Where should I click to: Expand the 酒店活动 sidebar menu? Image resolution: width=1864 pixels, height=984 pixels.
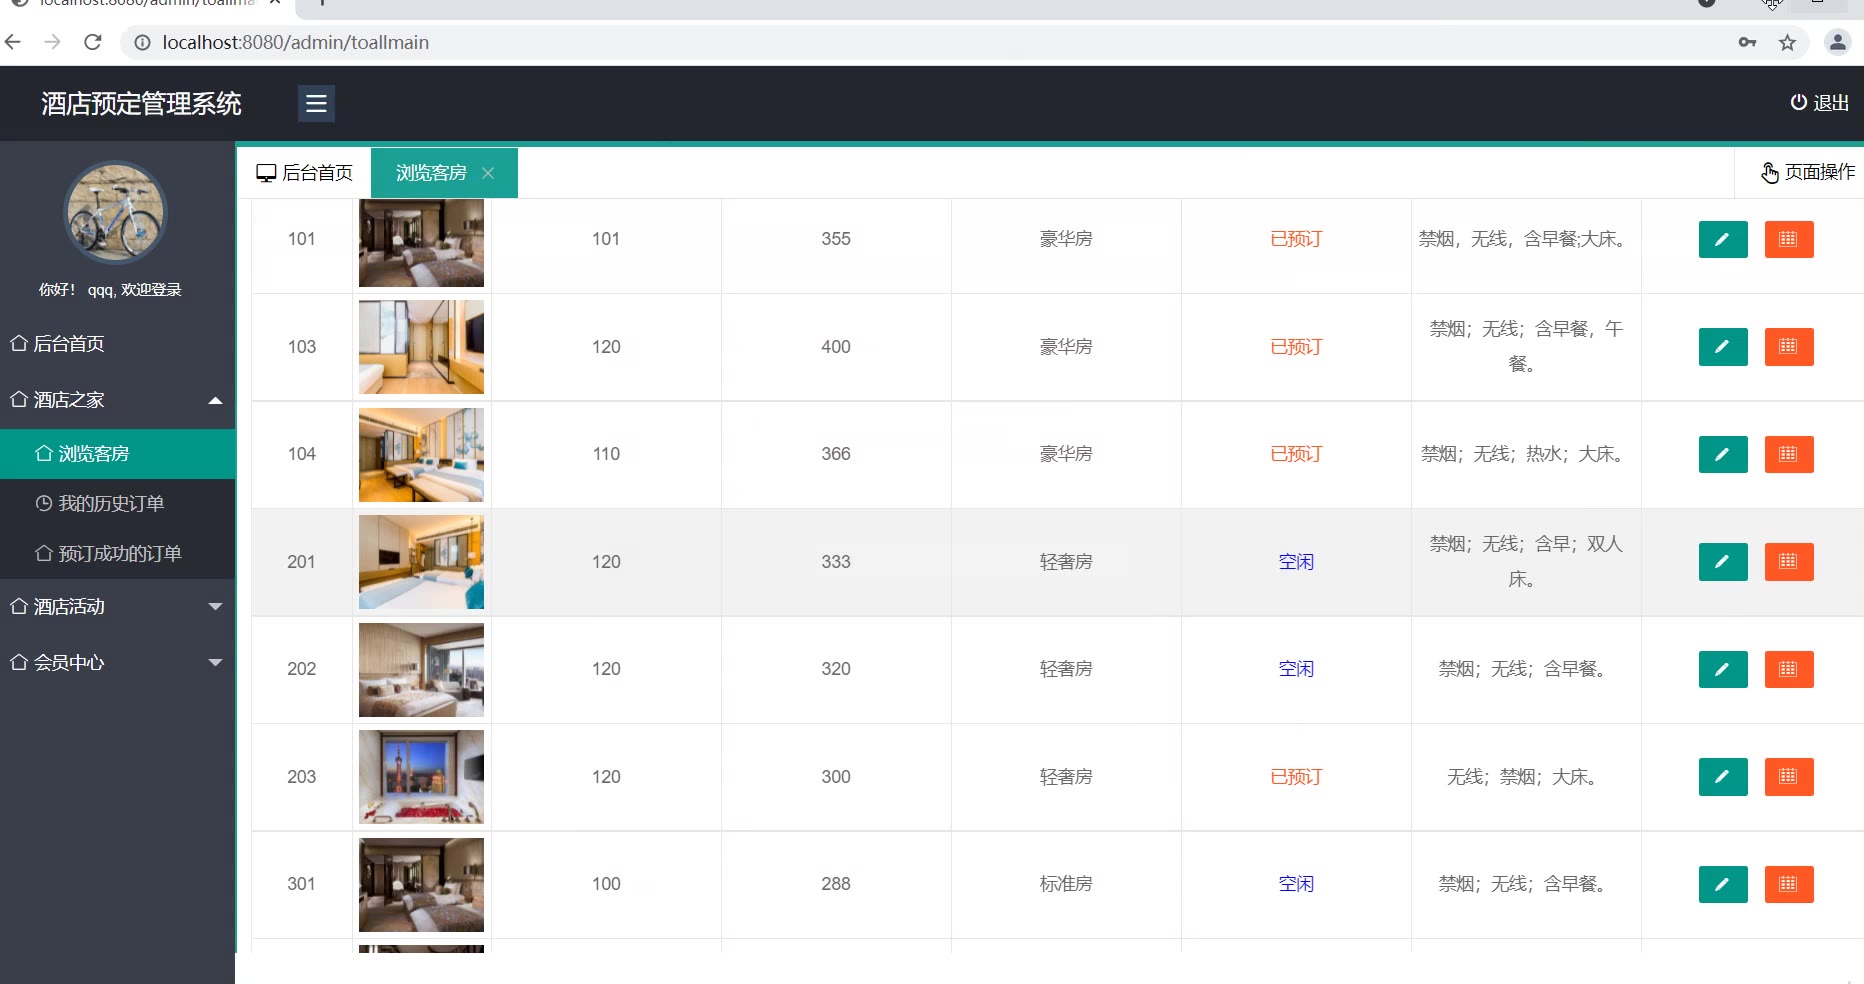tap(117, 607)
